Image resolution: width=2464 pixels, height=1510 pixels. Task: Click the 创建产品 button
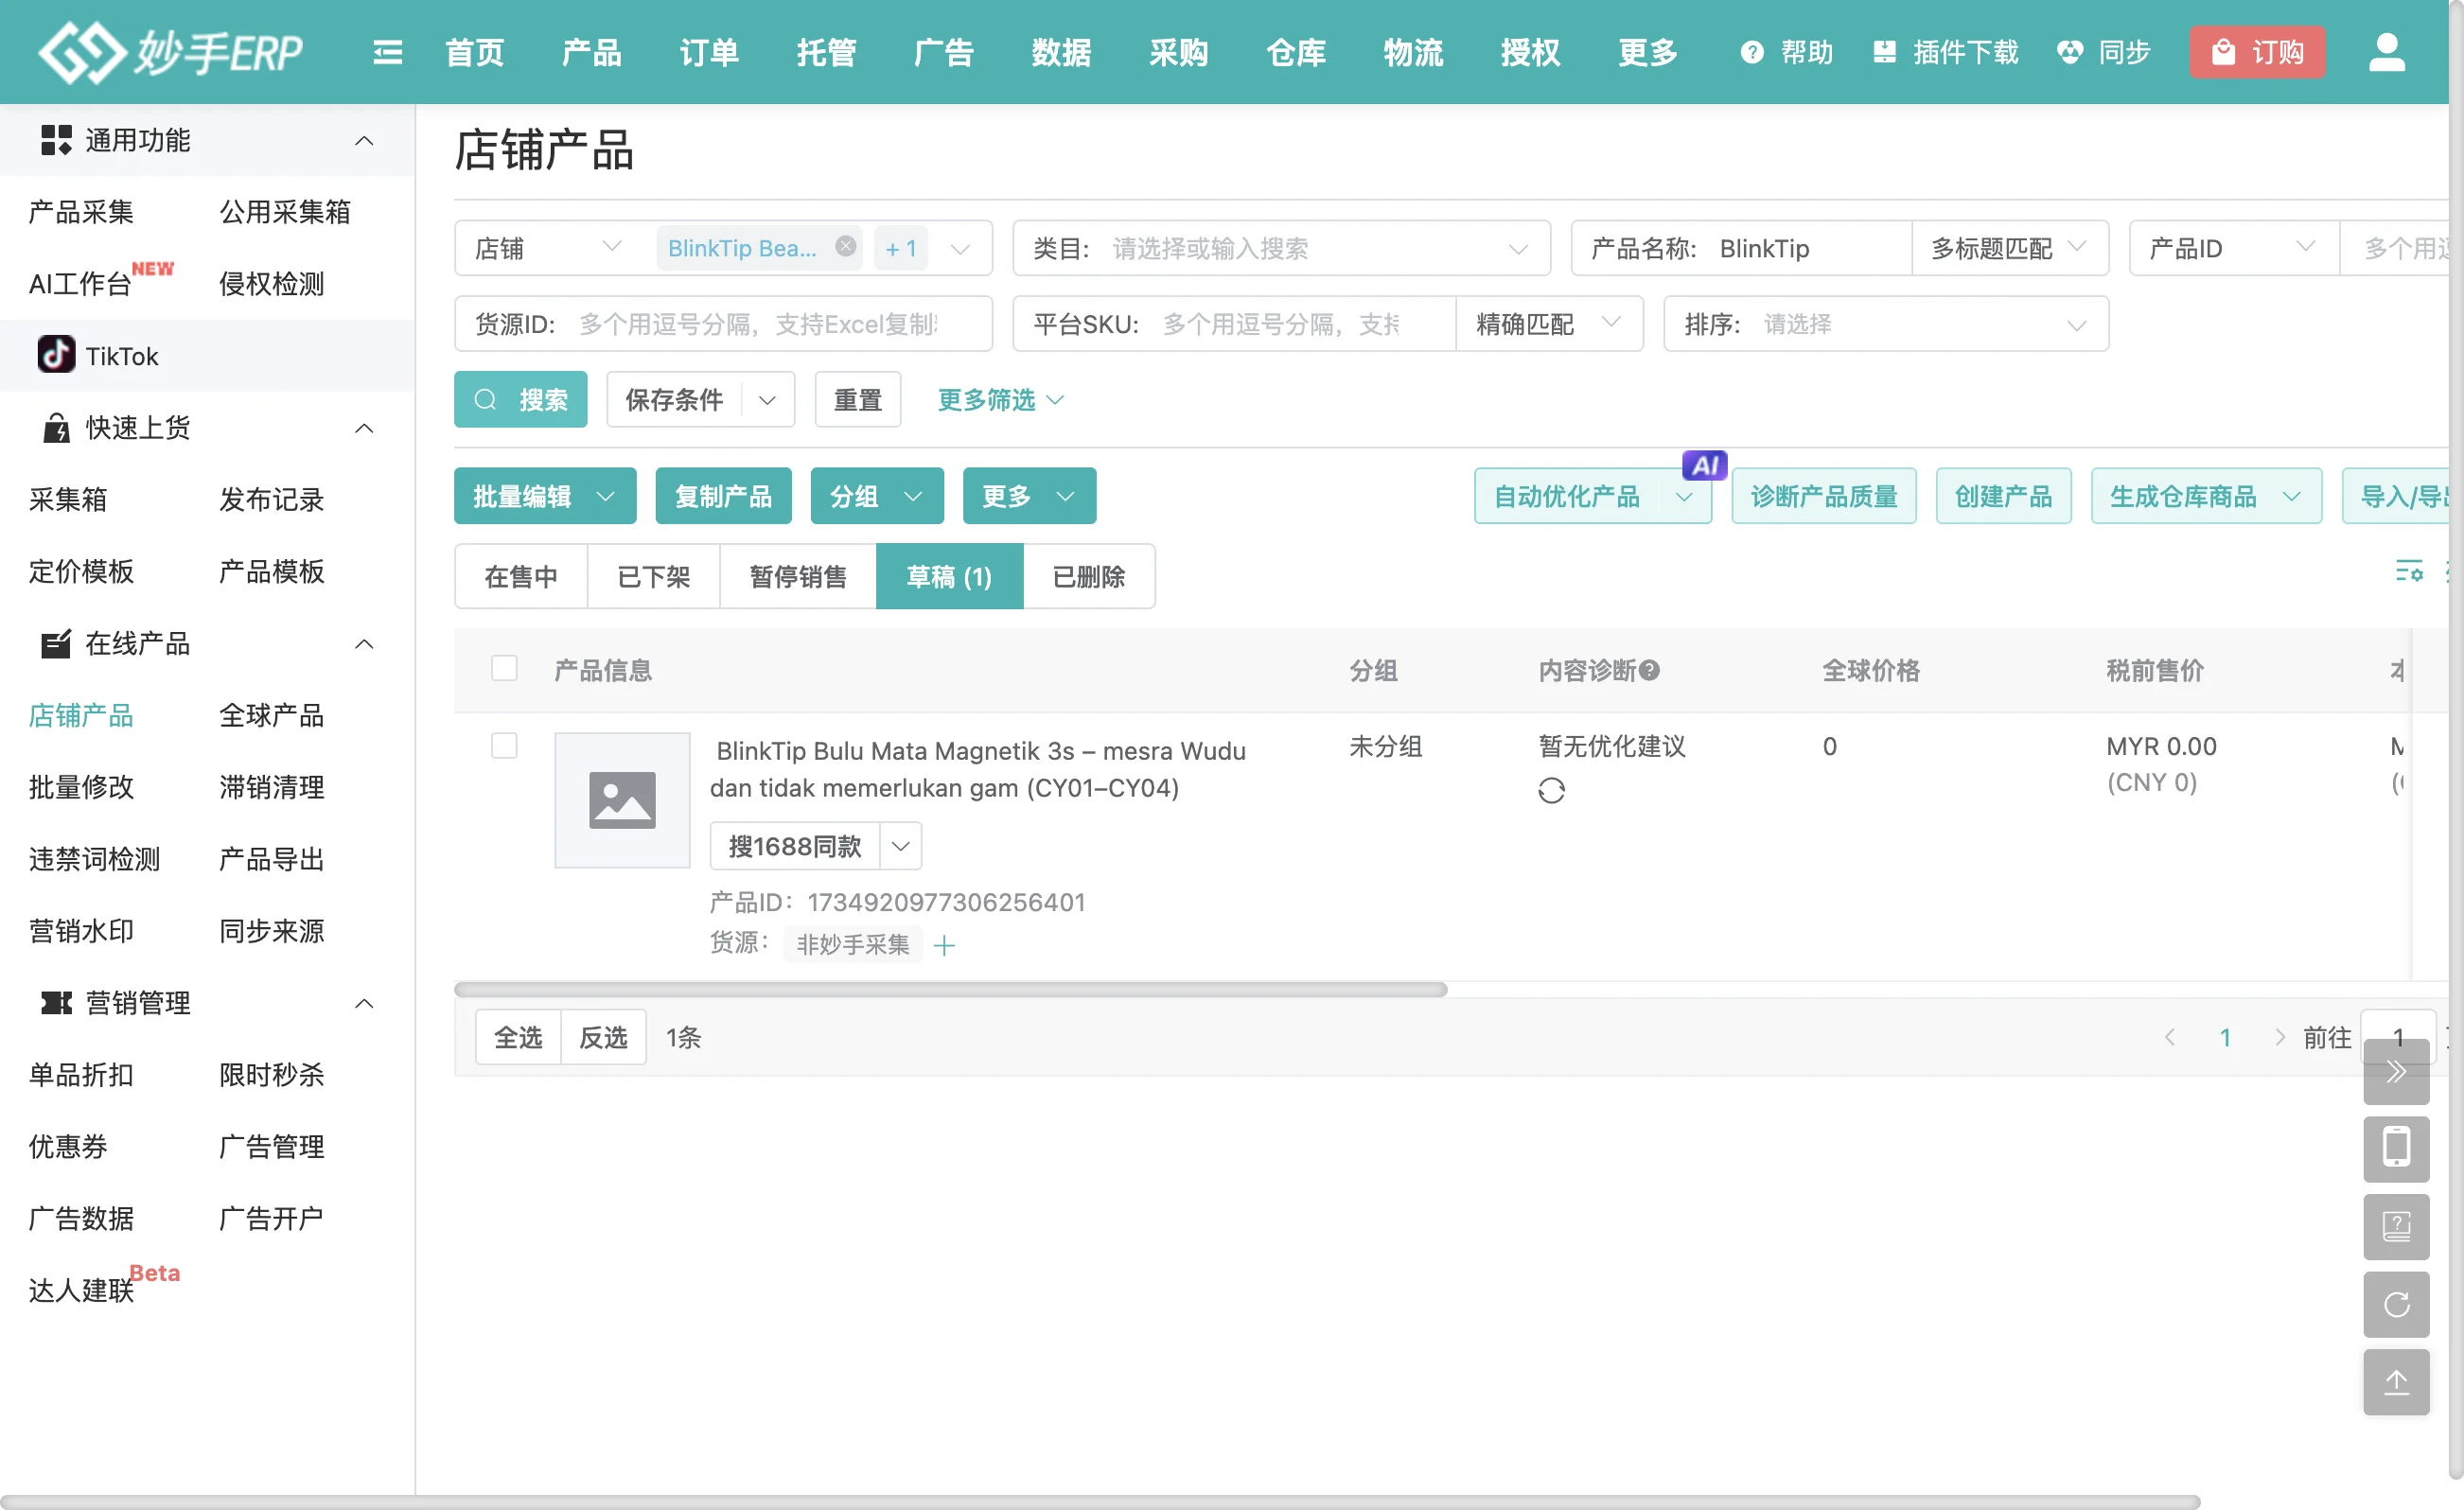tap(2002, 496)
